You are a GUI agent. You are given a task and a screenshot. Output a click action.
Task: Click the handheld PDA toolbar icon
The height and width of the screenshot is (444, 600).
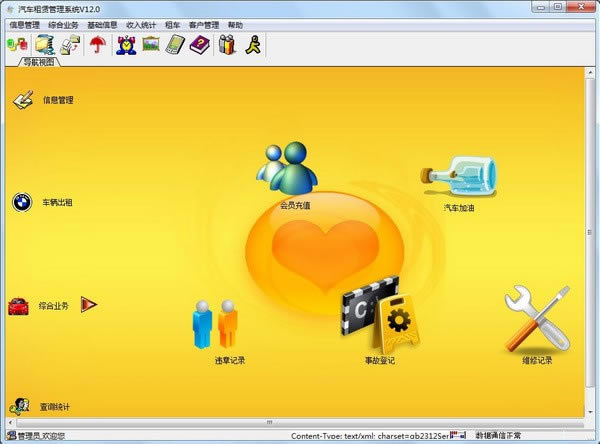tap(175, 44)
